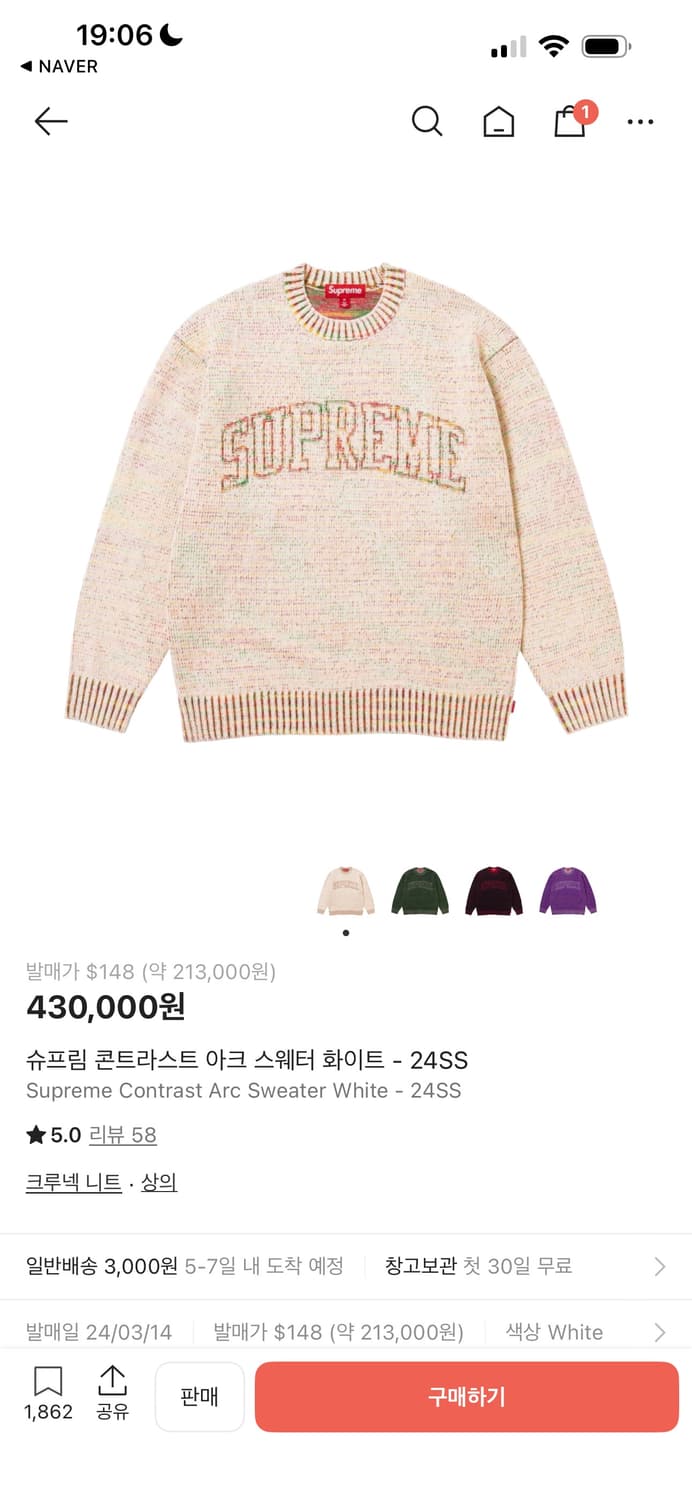Image resolution: width=692 pixels, height=1500 pixels.
Task: Bookmark this item with 1,862 saves
Action: point(48,1395)
